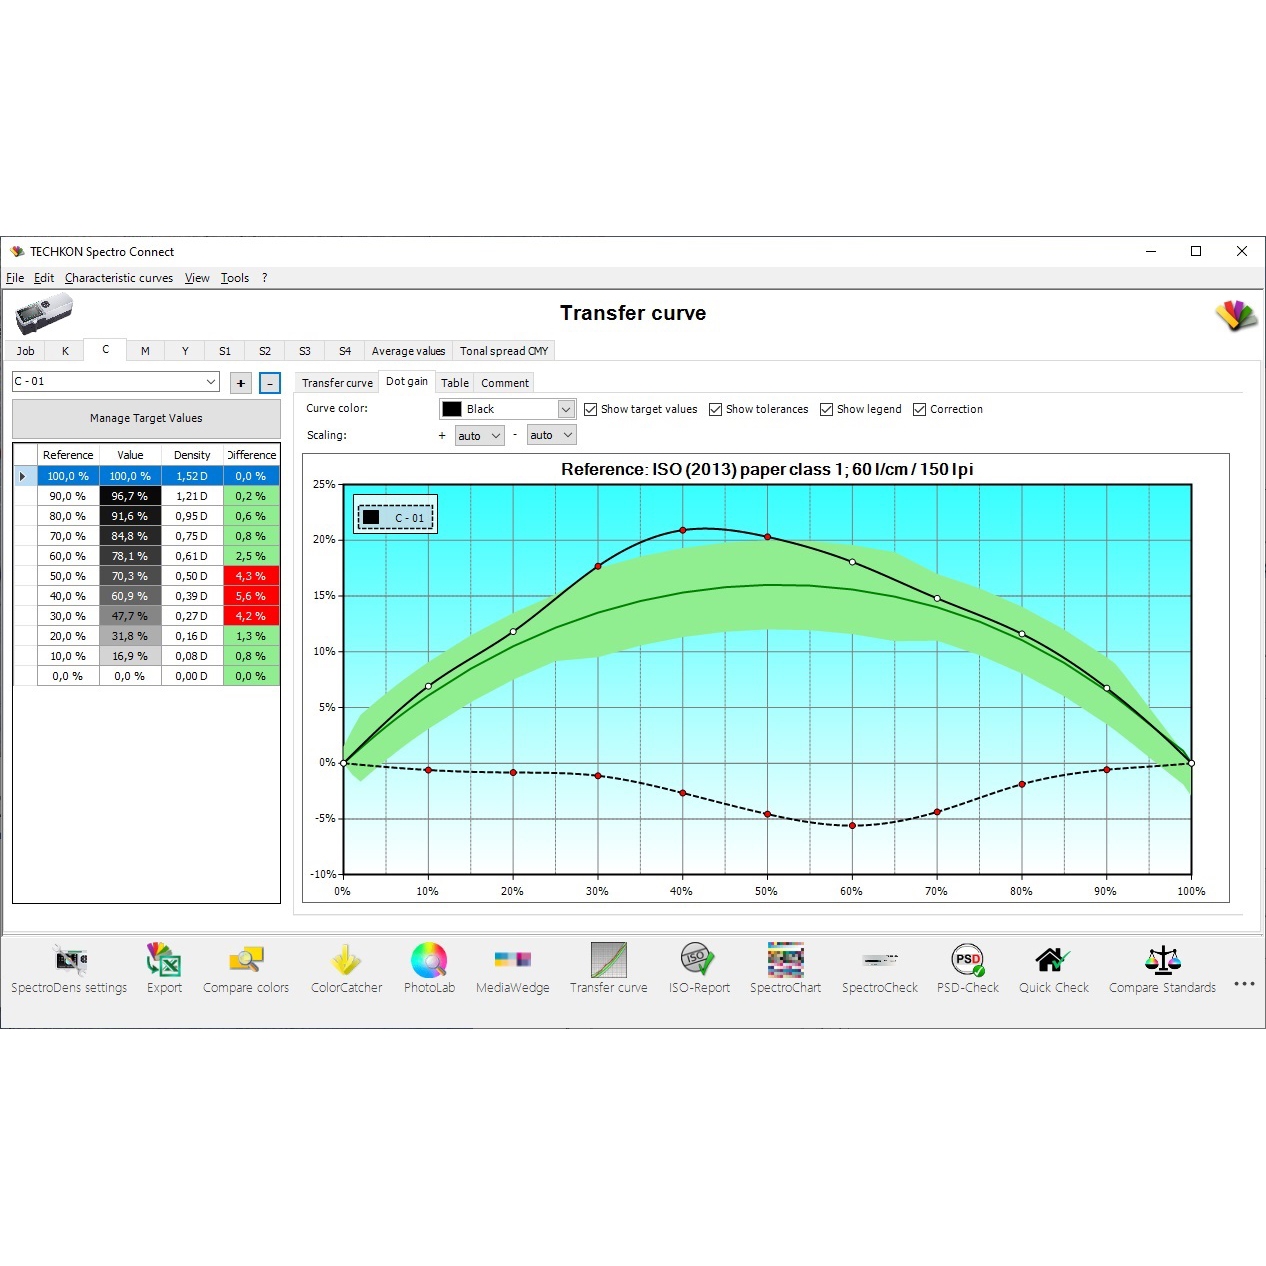The image size is (1266, 1266).
Task: Switch to Transfer curve sub-tab
Action: 337,383
